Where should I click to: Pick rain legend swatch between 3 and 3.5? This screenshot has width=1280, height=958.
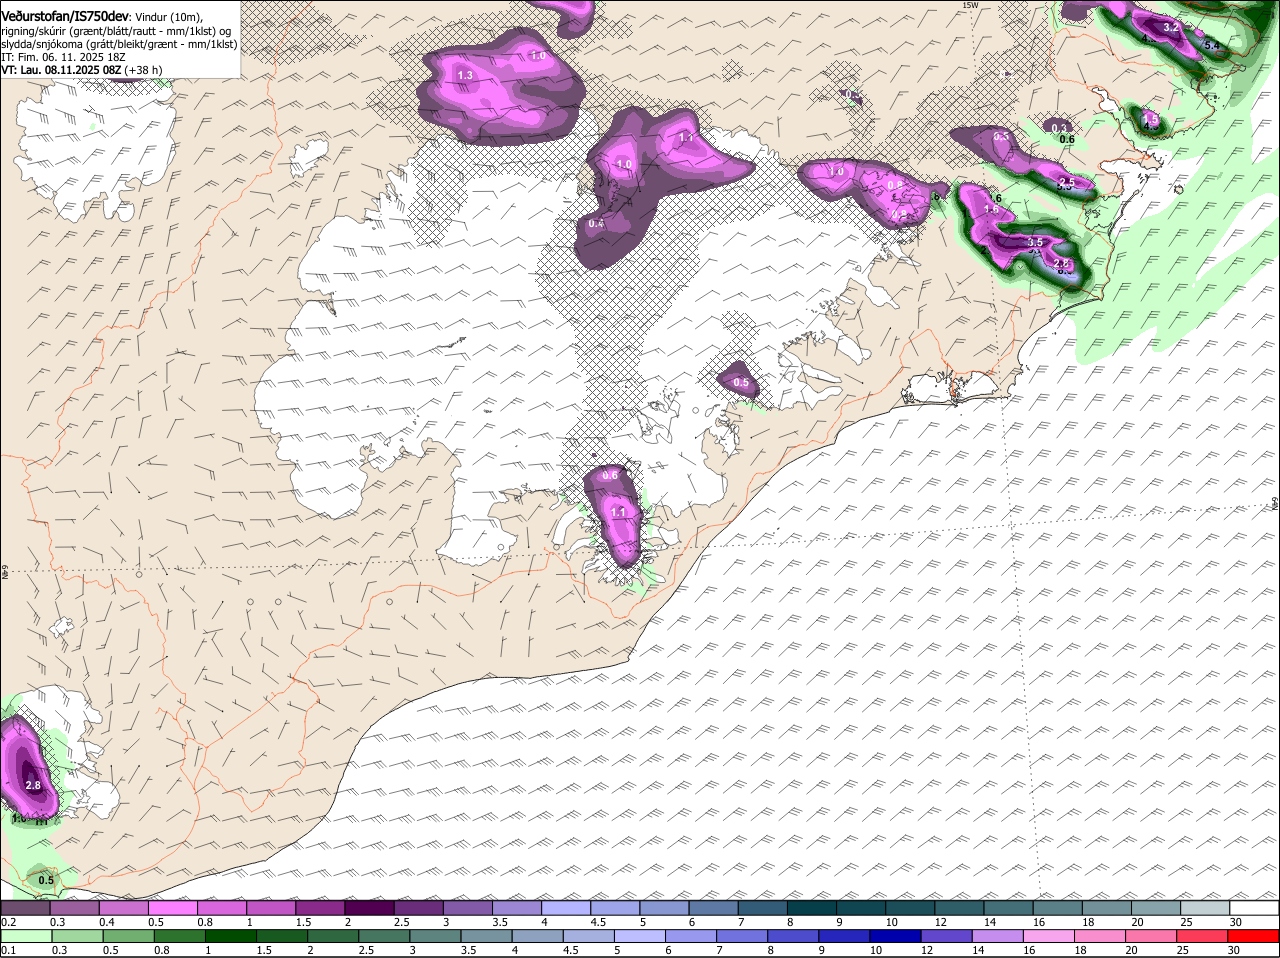435,936
